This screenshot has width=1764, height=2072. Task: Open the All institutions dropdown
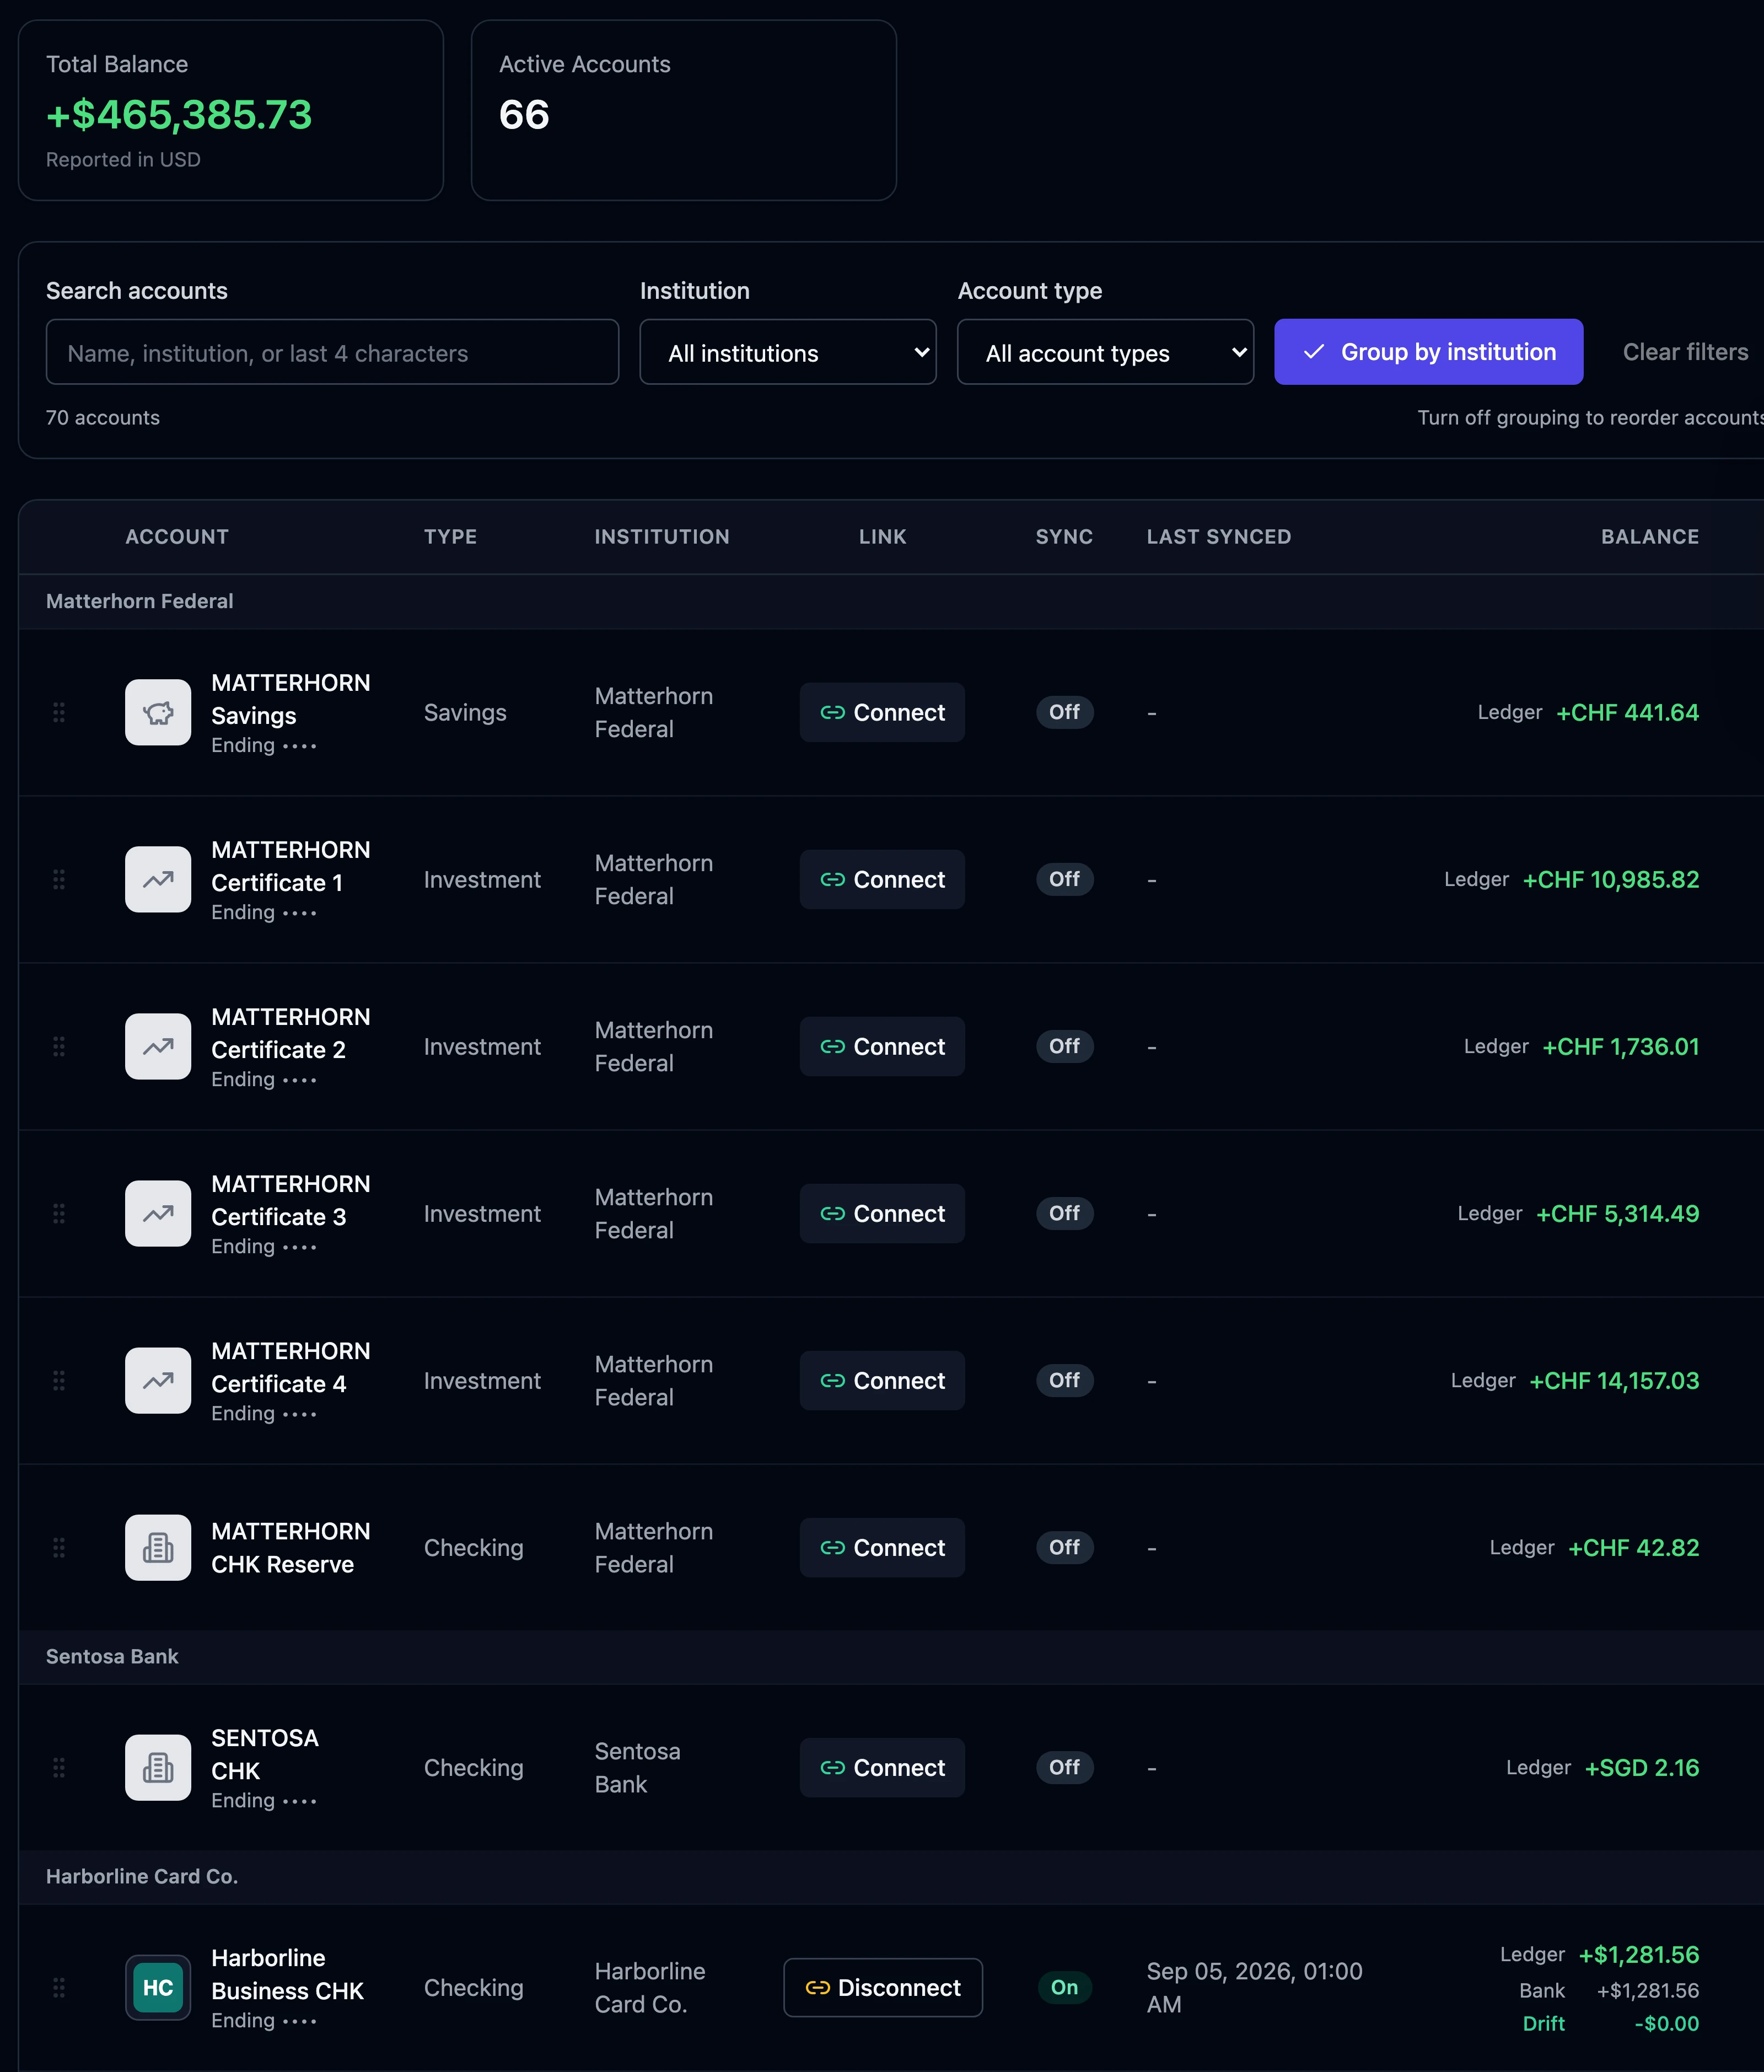pos(788,352)
